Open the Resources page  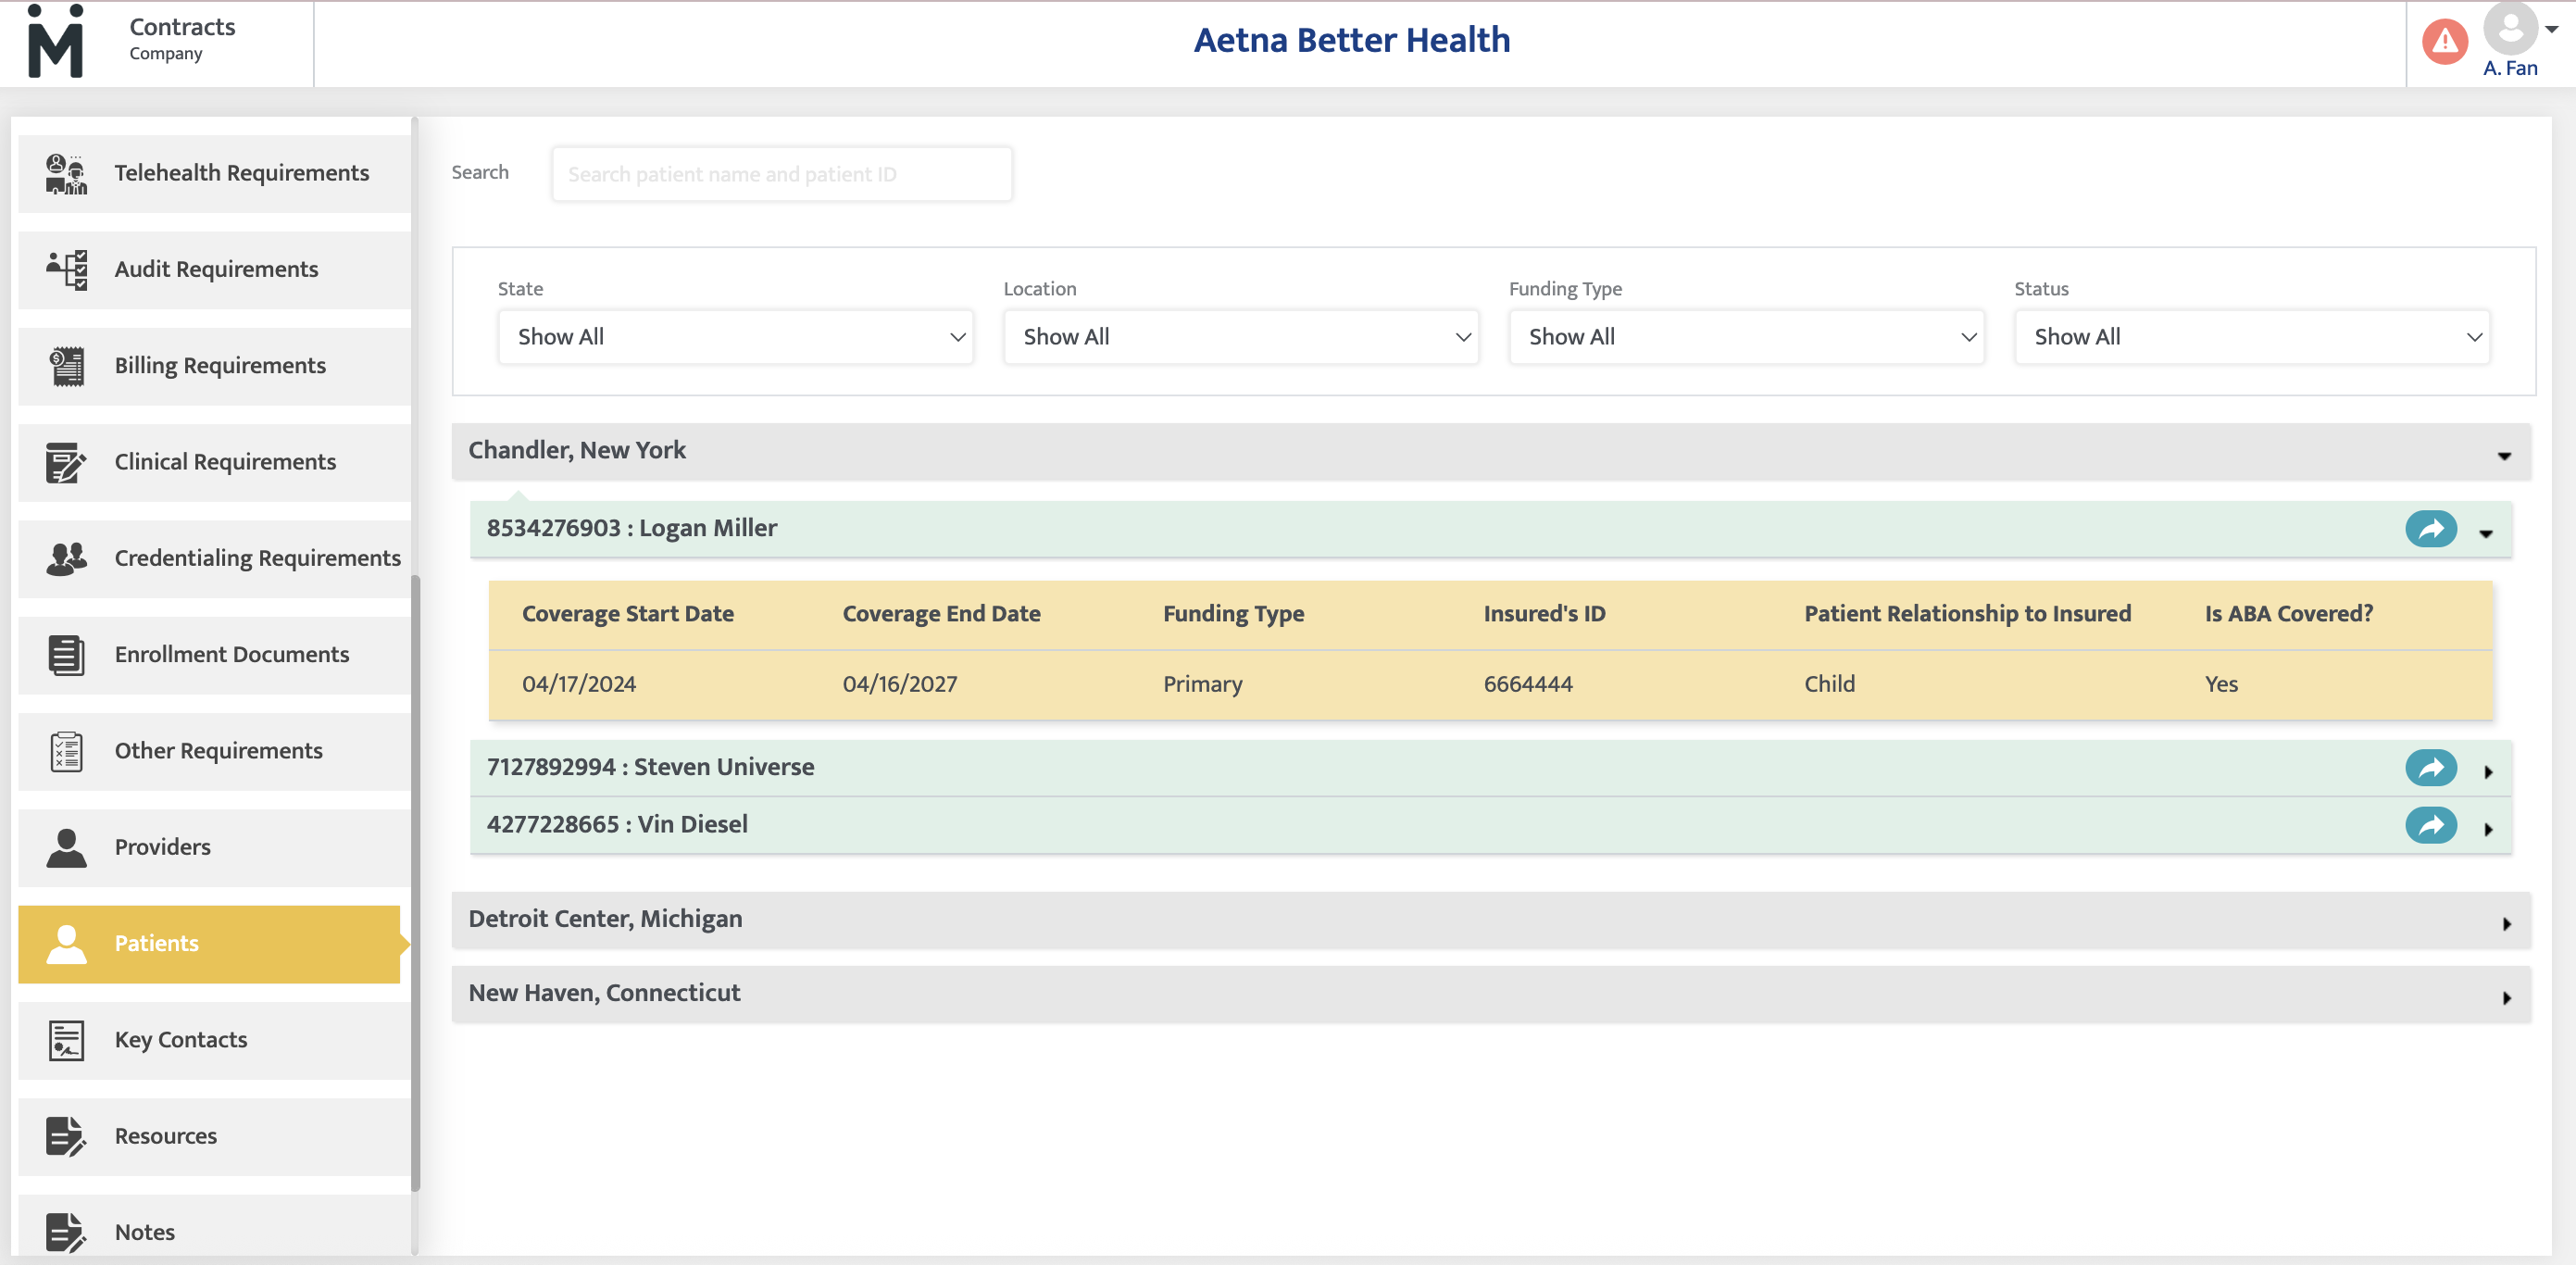coord(214,1136)
